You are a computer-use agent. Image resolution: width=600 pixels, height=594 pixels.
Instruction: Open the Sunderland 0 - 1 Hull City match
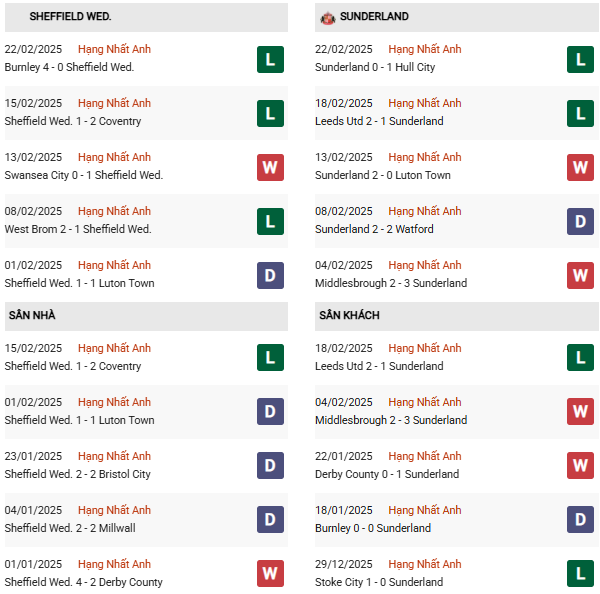(x=375, y=67)
